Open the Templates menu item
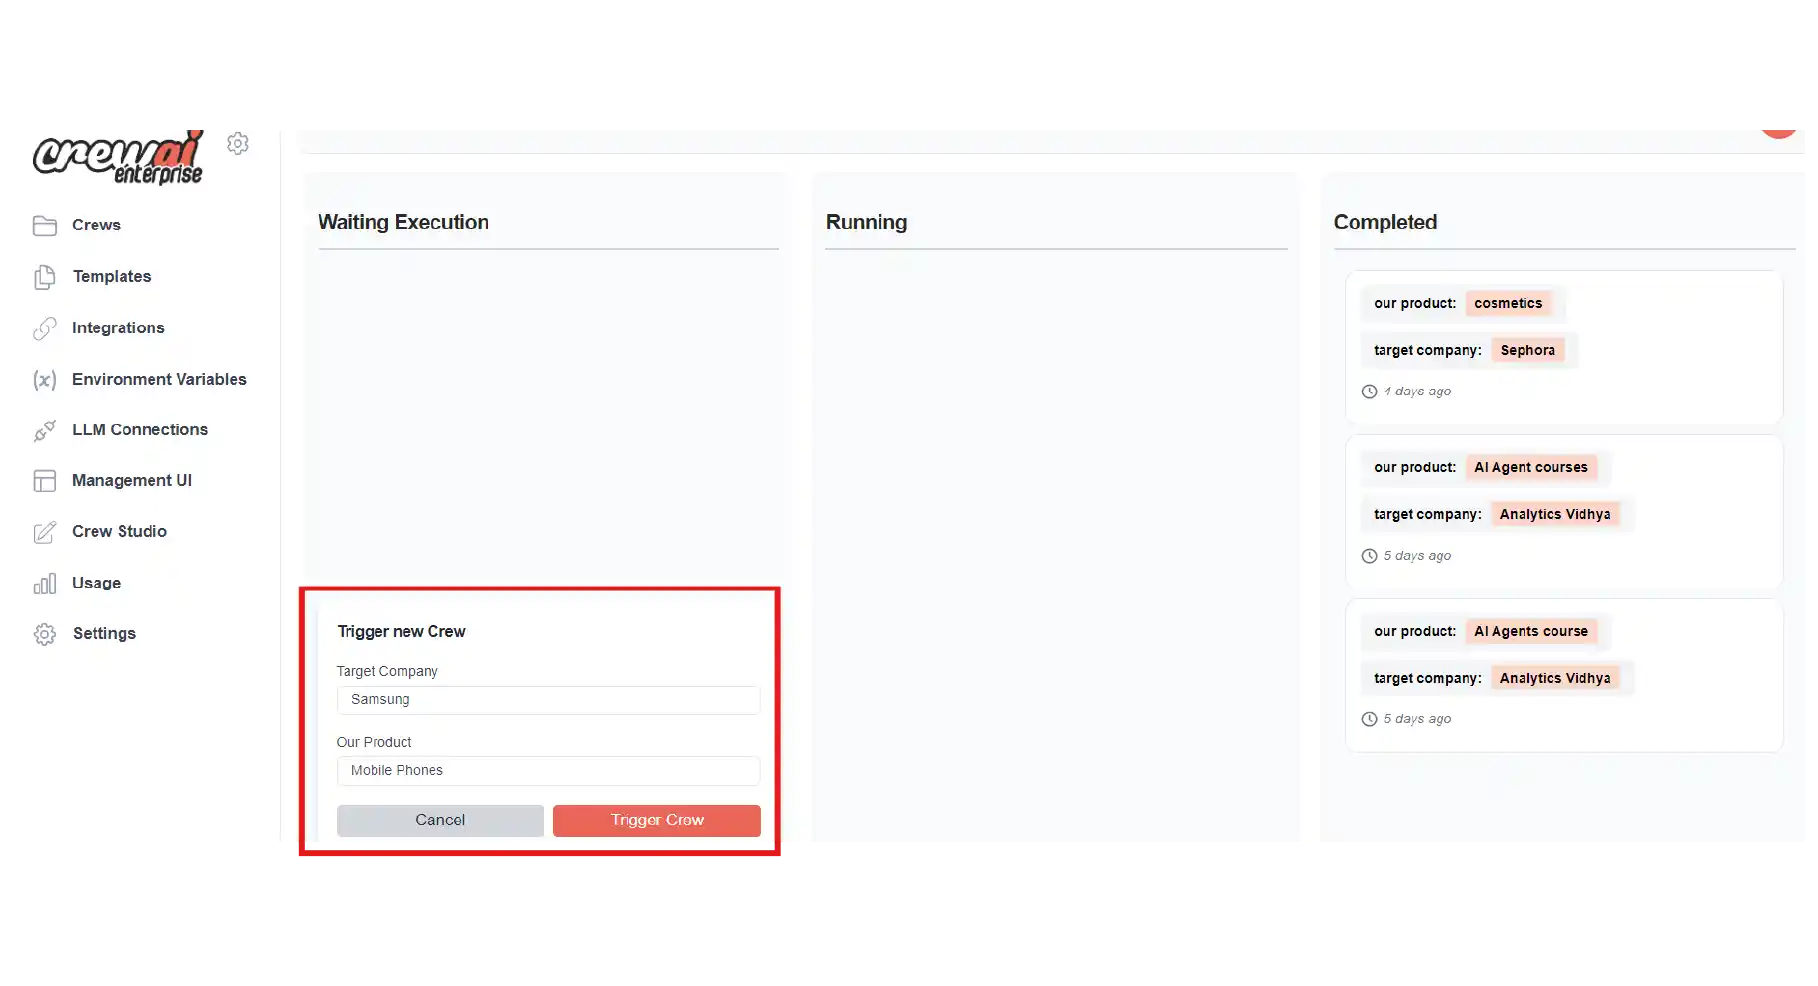Screen dimensions: 1818x986 (112, 276)
